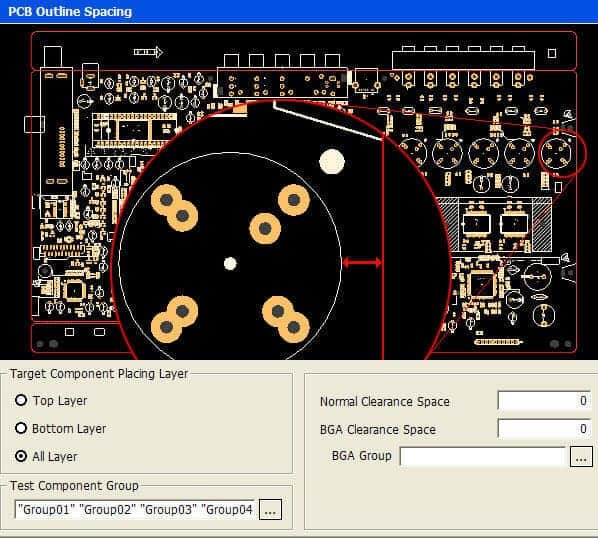The image size is (598, 538).
Task: Select the Bottom Layer radio button
Action: pyautogui.click(x=21, y=428)
